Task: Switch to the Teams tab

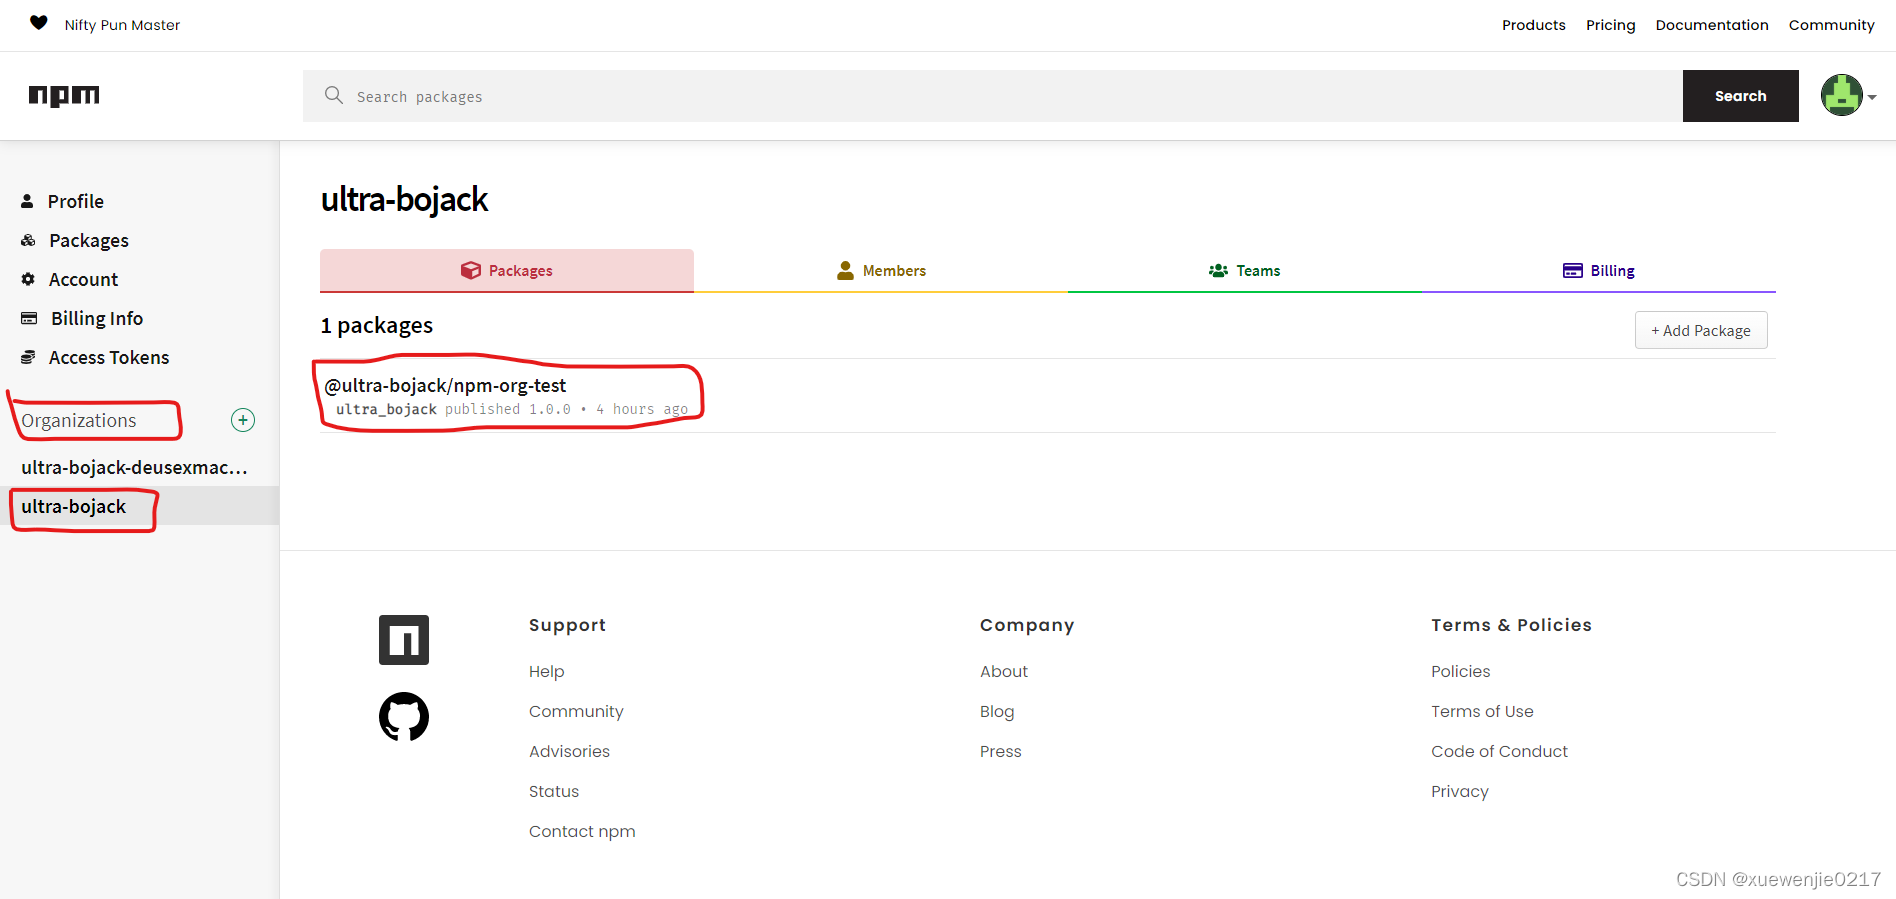Action: (1245, 271)
